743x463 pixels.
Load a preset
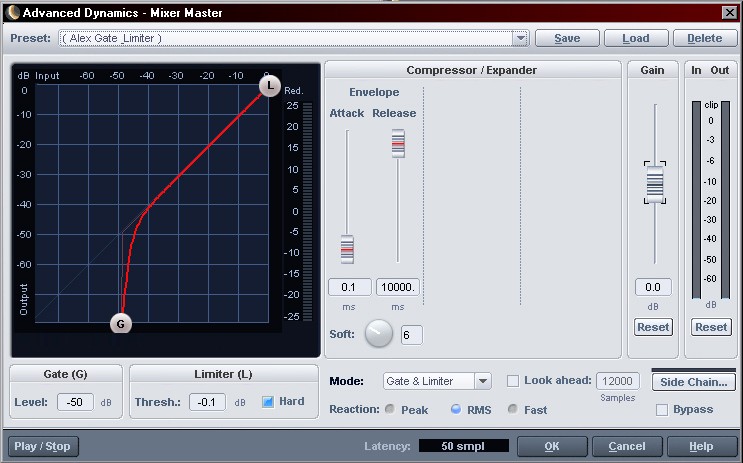(636, 38)
